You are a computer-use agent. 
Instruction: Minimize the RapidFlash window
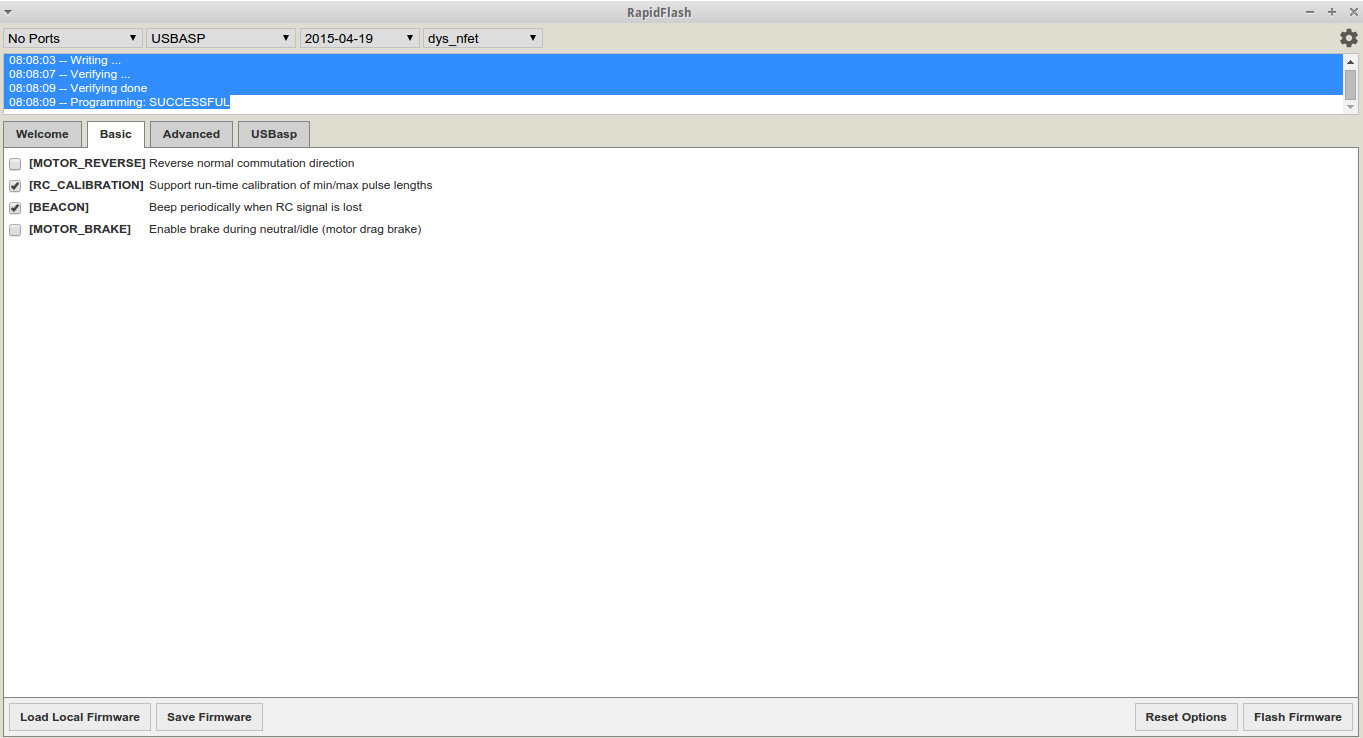coord(1310,12)
